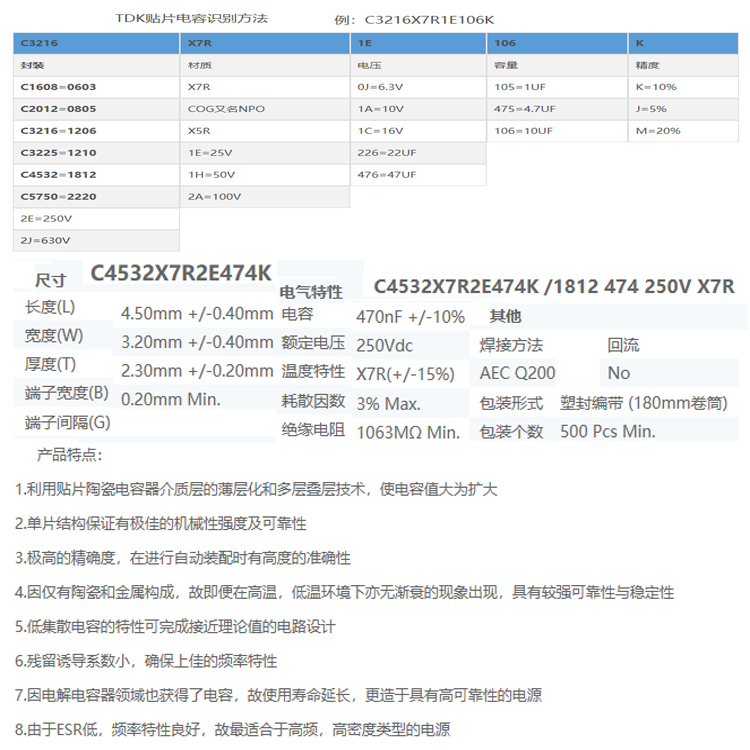The height and width of the screenshot is (750, 750).
Task: Click the title 'TDK贴片电容识别方法'
Action: (x=191, y=19)
